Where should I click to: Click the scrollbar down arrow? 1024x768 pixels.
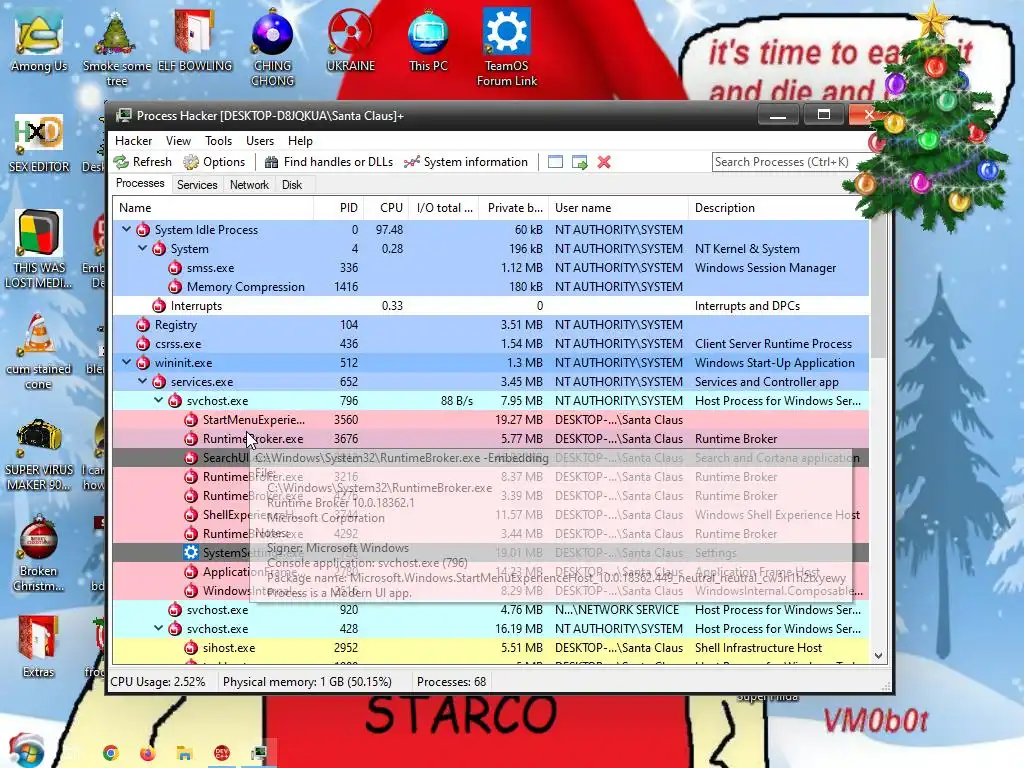tap(878, 656)
